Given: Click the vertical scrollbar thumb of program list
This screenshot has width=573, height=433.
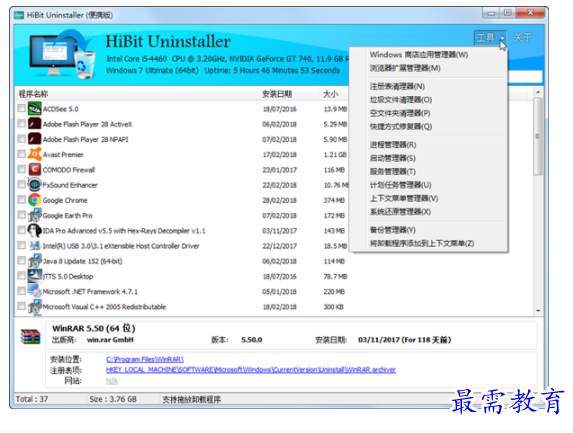Looking at the screenshot, I should tap(538, 136).
